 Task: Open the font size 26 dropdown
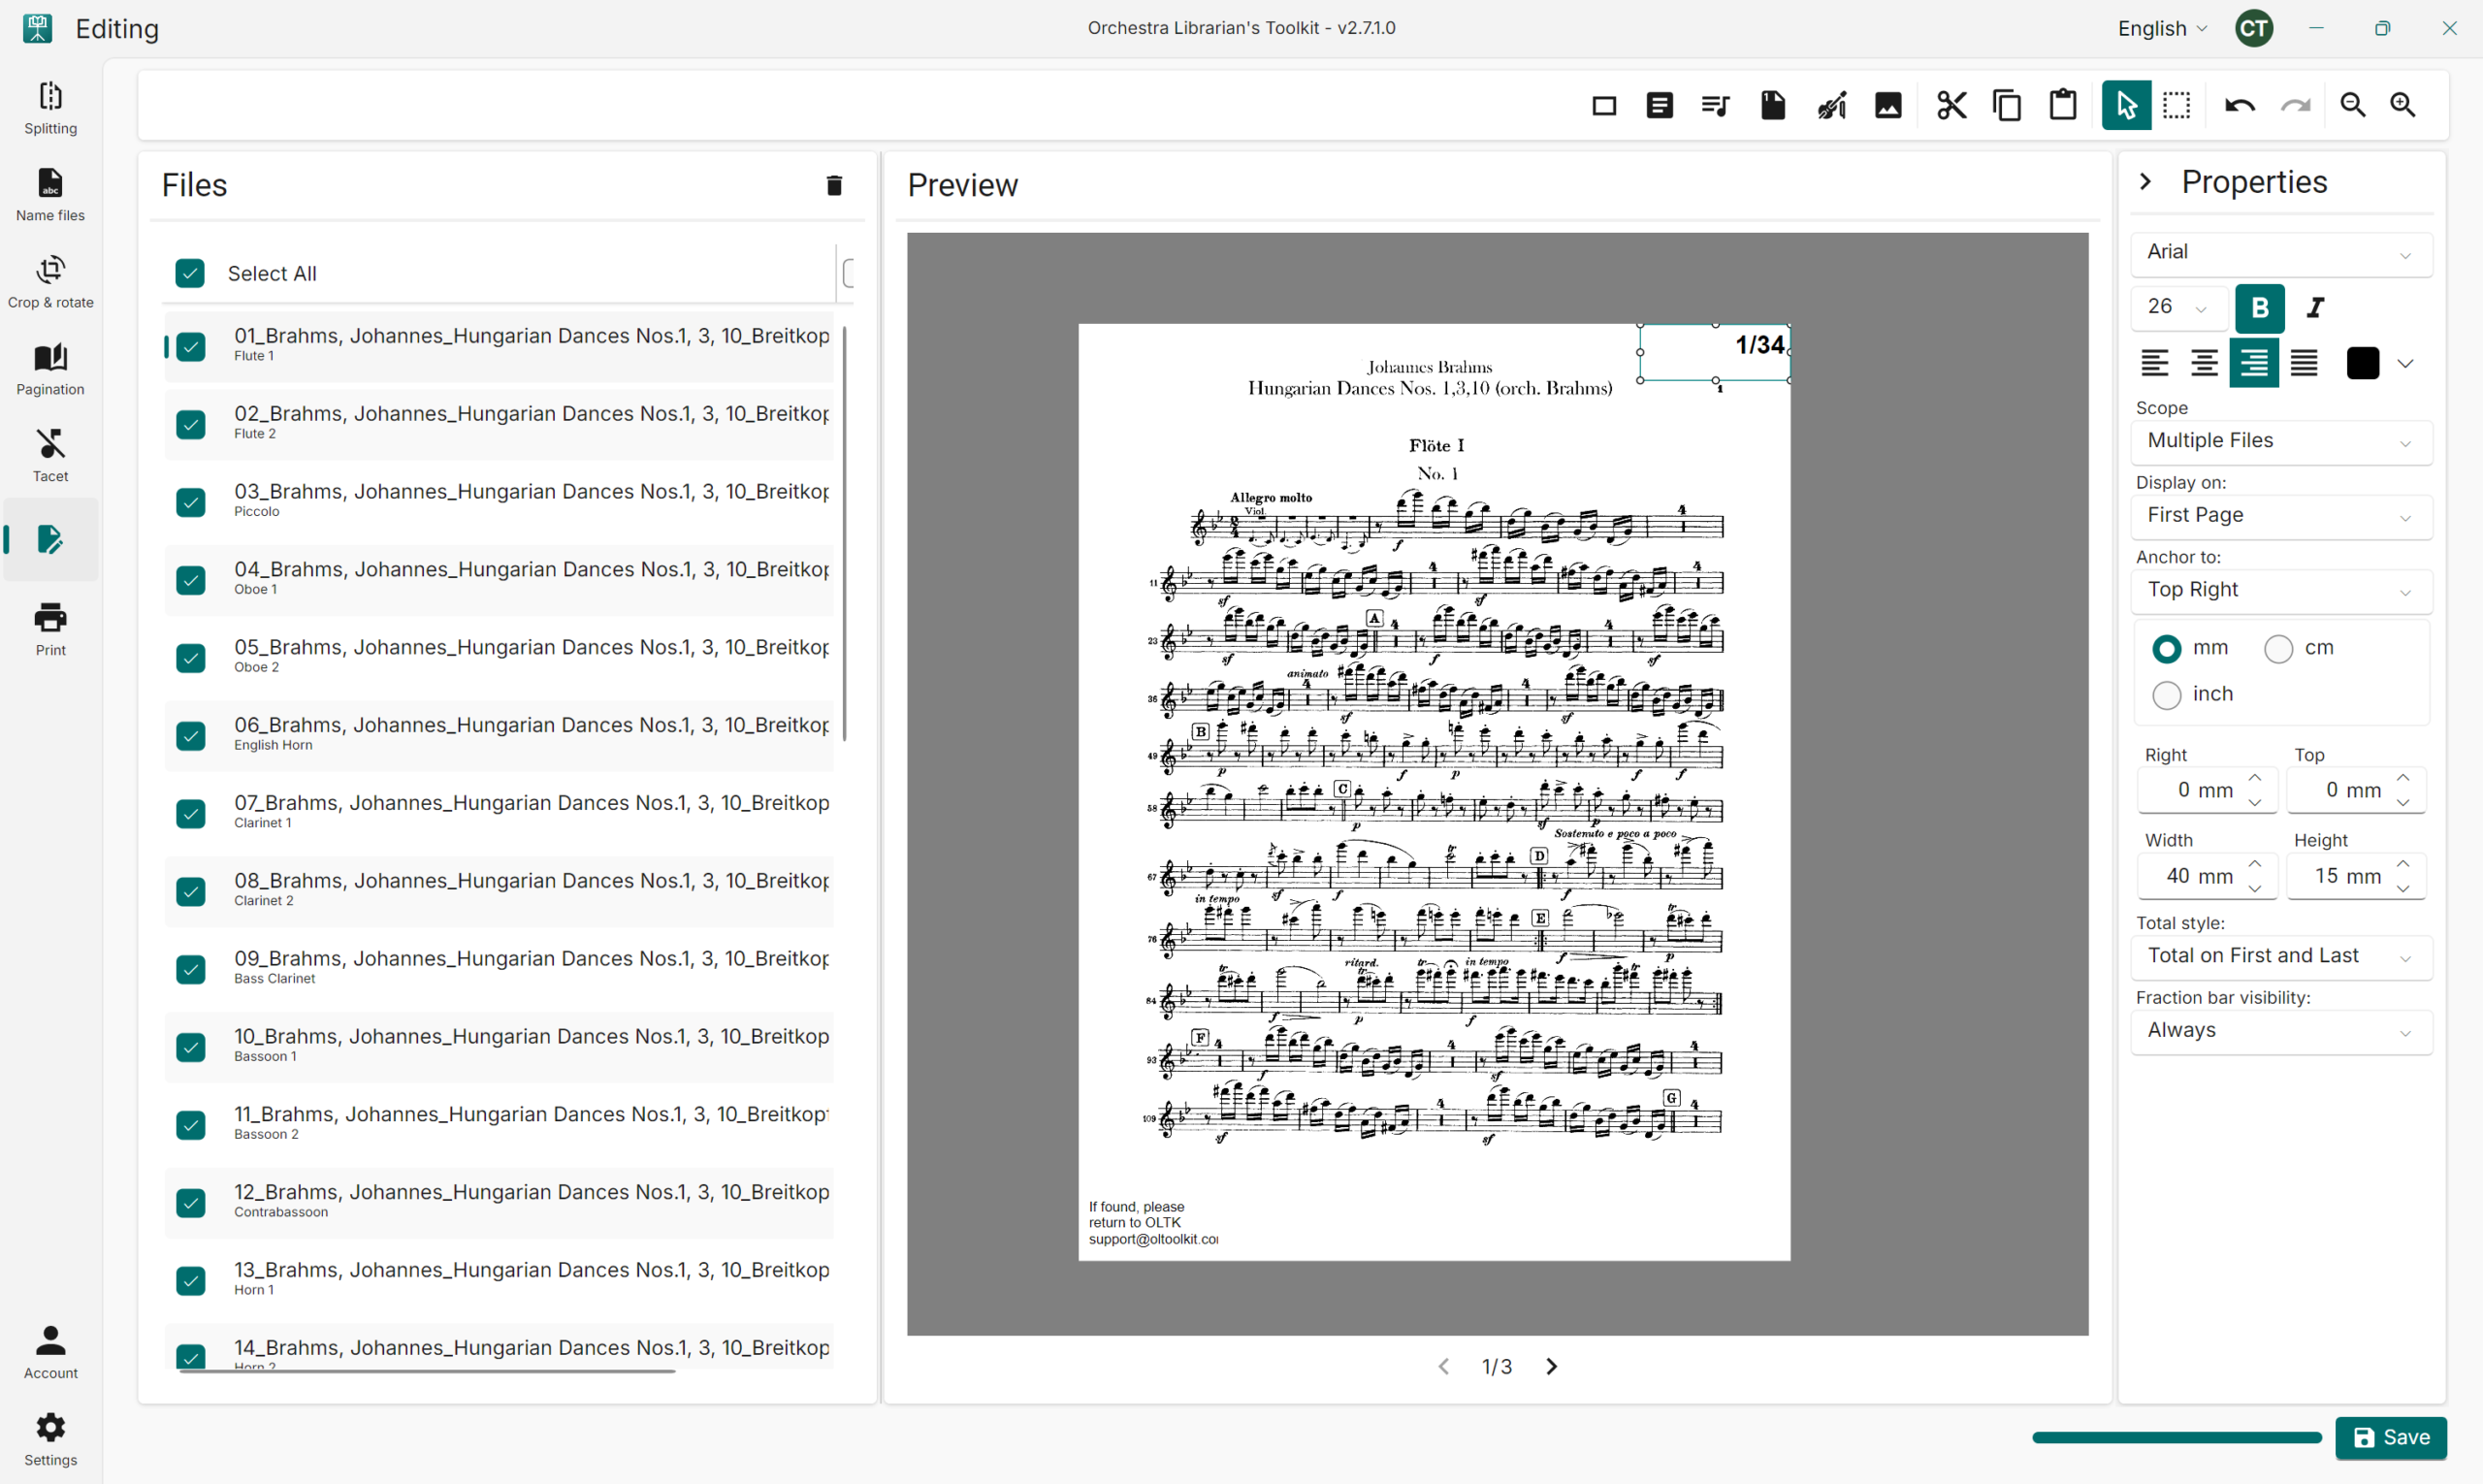[x=2179, y=308]
